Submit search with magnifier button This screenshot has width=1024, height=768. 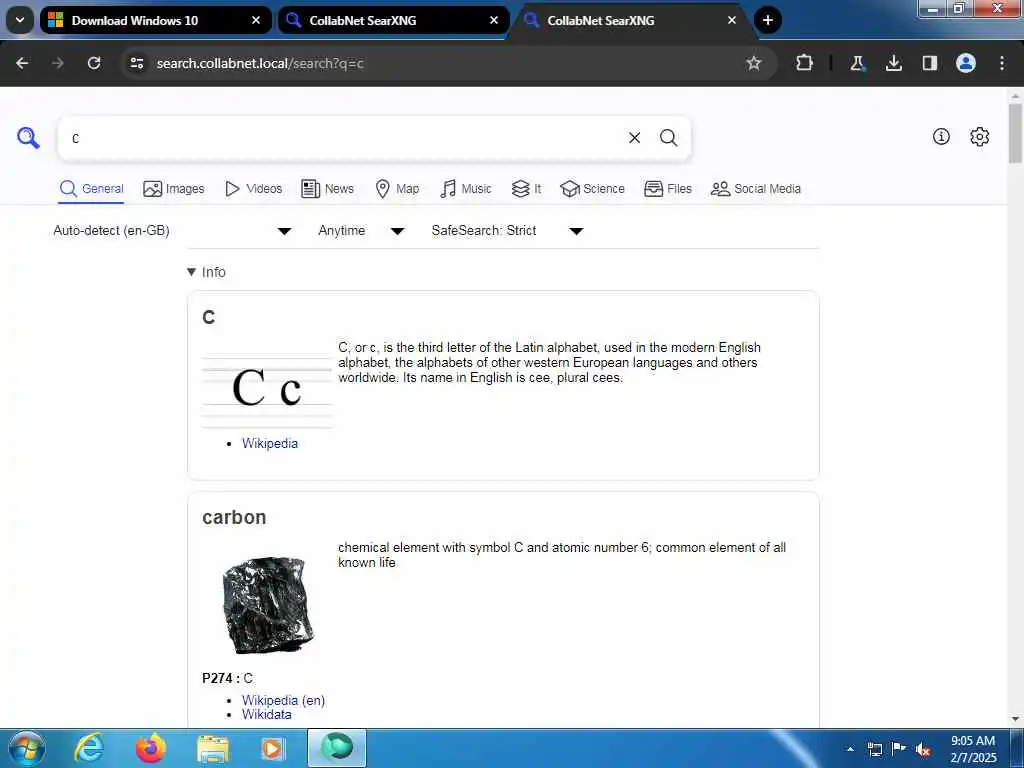(668, 138)
